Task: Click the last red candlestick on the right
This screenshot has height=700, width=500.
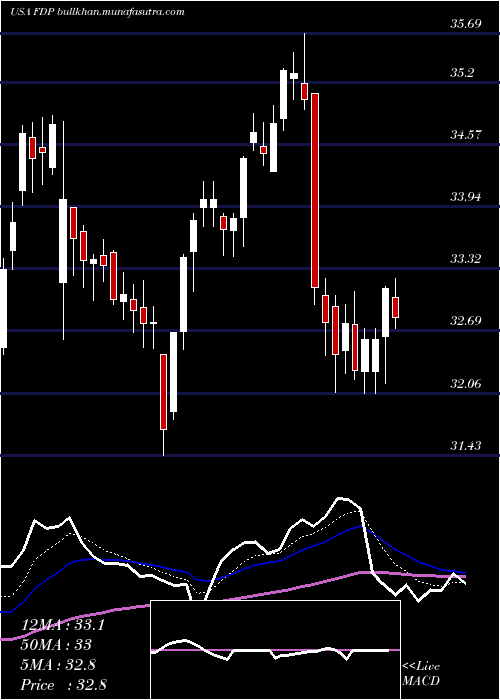Action: point(396,307)
